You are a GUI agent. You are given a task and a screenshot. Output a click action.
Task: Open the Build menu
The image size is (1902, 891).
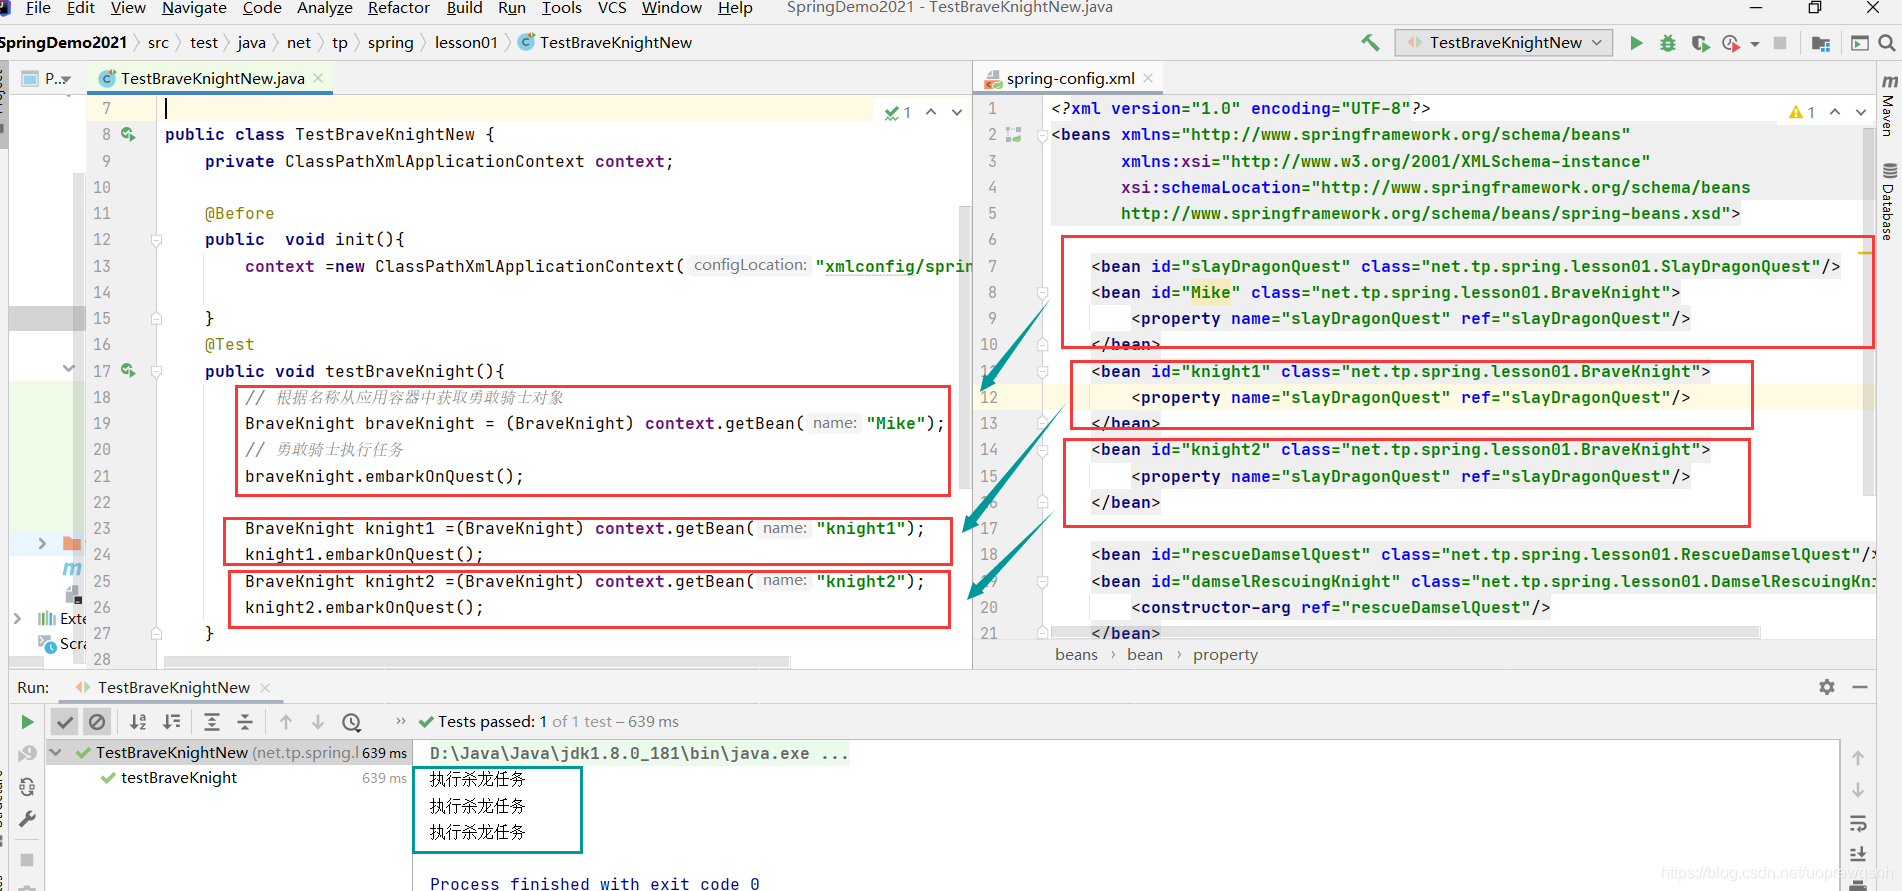(x=464, y=8)
